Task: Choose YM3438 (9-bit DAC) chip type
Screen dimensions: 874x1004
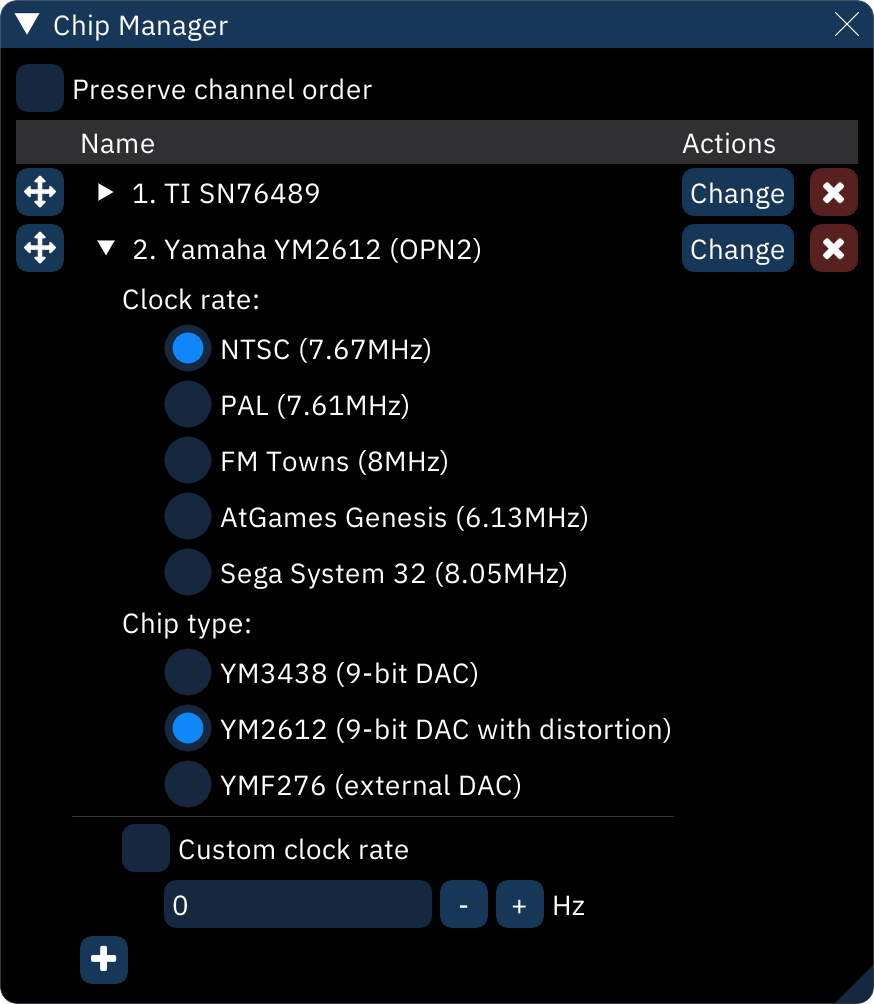Action: [187, 673]
